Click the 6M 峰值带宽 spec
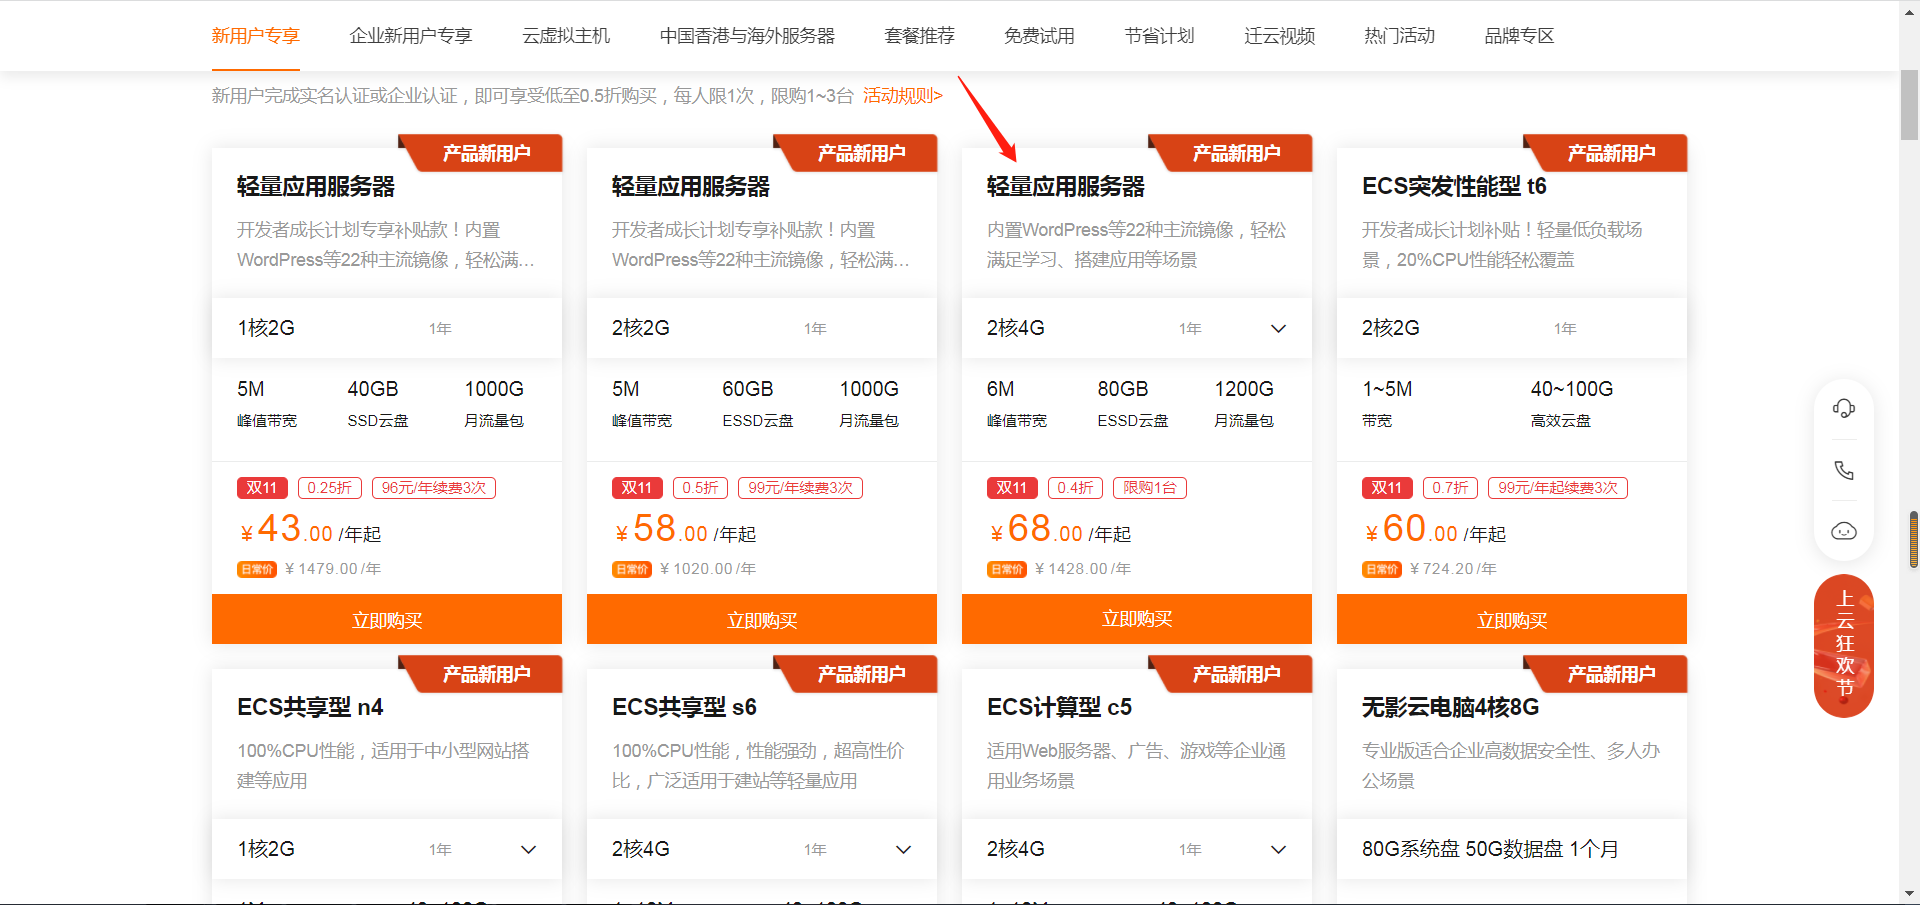1920x905 pixels. pos(1016,403)
